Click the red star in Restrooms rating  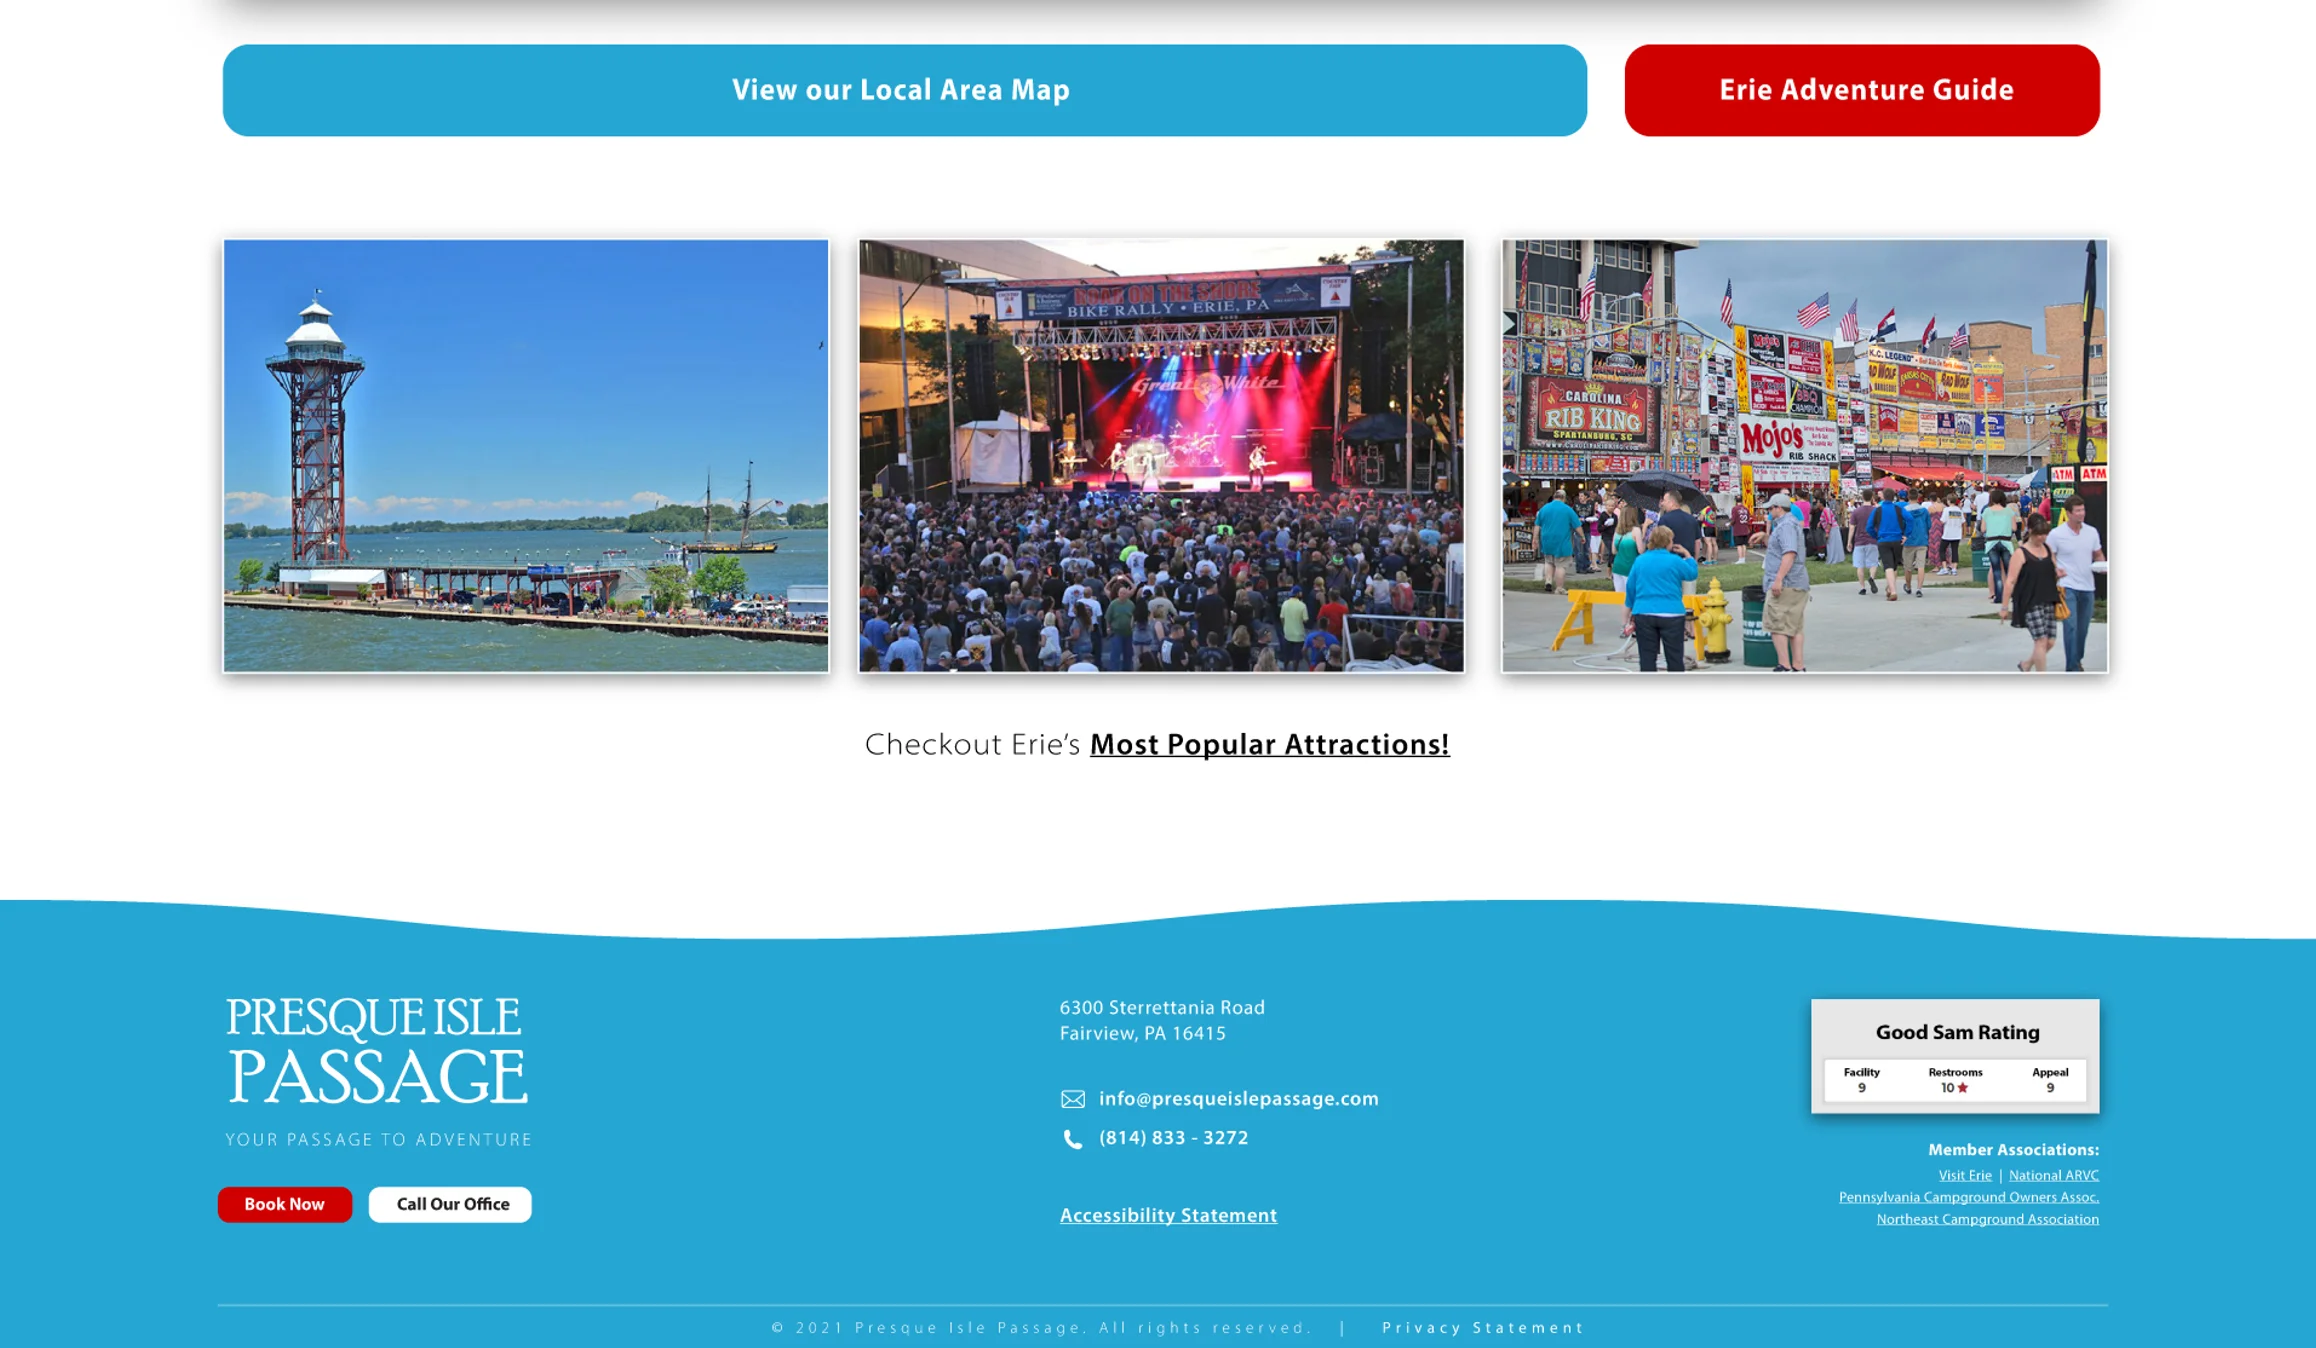point(1962,1088)
